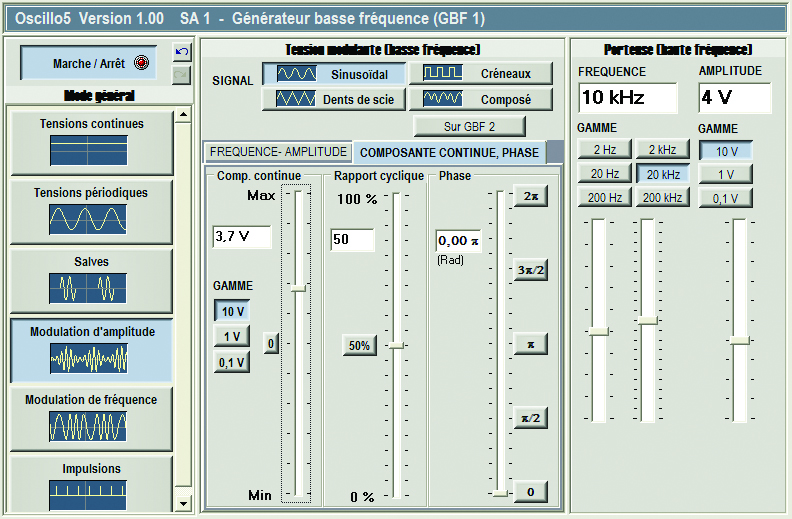This screenshot has width=792, height=519.
Task: Select Salves burst mode
Action: [91, 281]
